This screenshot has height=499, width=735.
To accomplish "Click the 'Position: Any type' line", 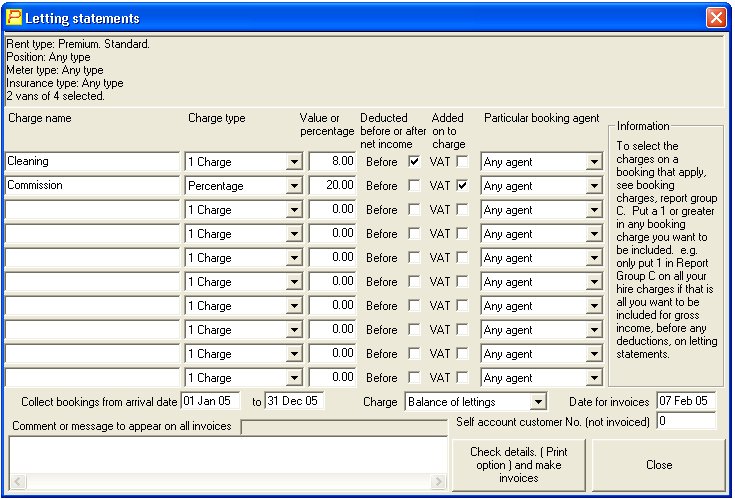I will pos(48,57).
